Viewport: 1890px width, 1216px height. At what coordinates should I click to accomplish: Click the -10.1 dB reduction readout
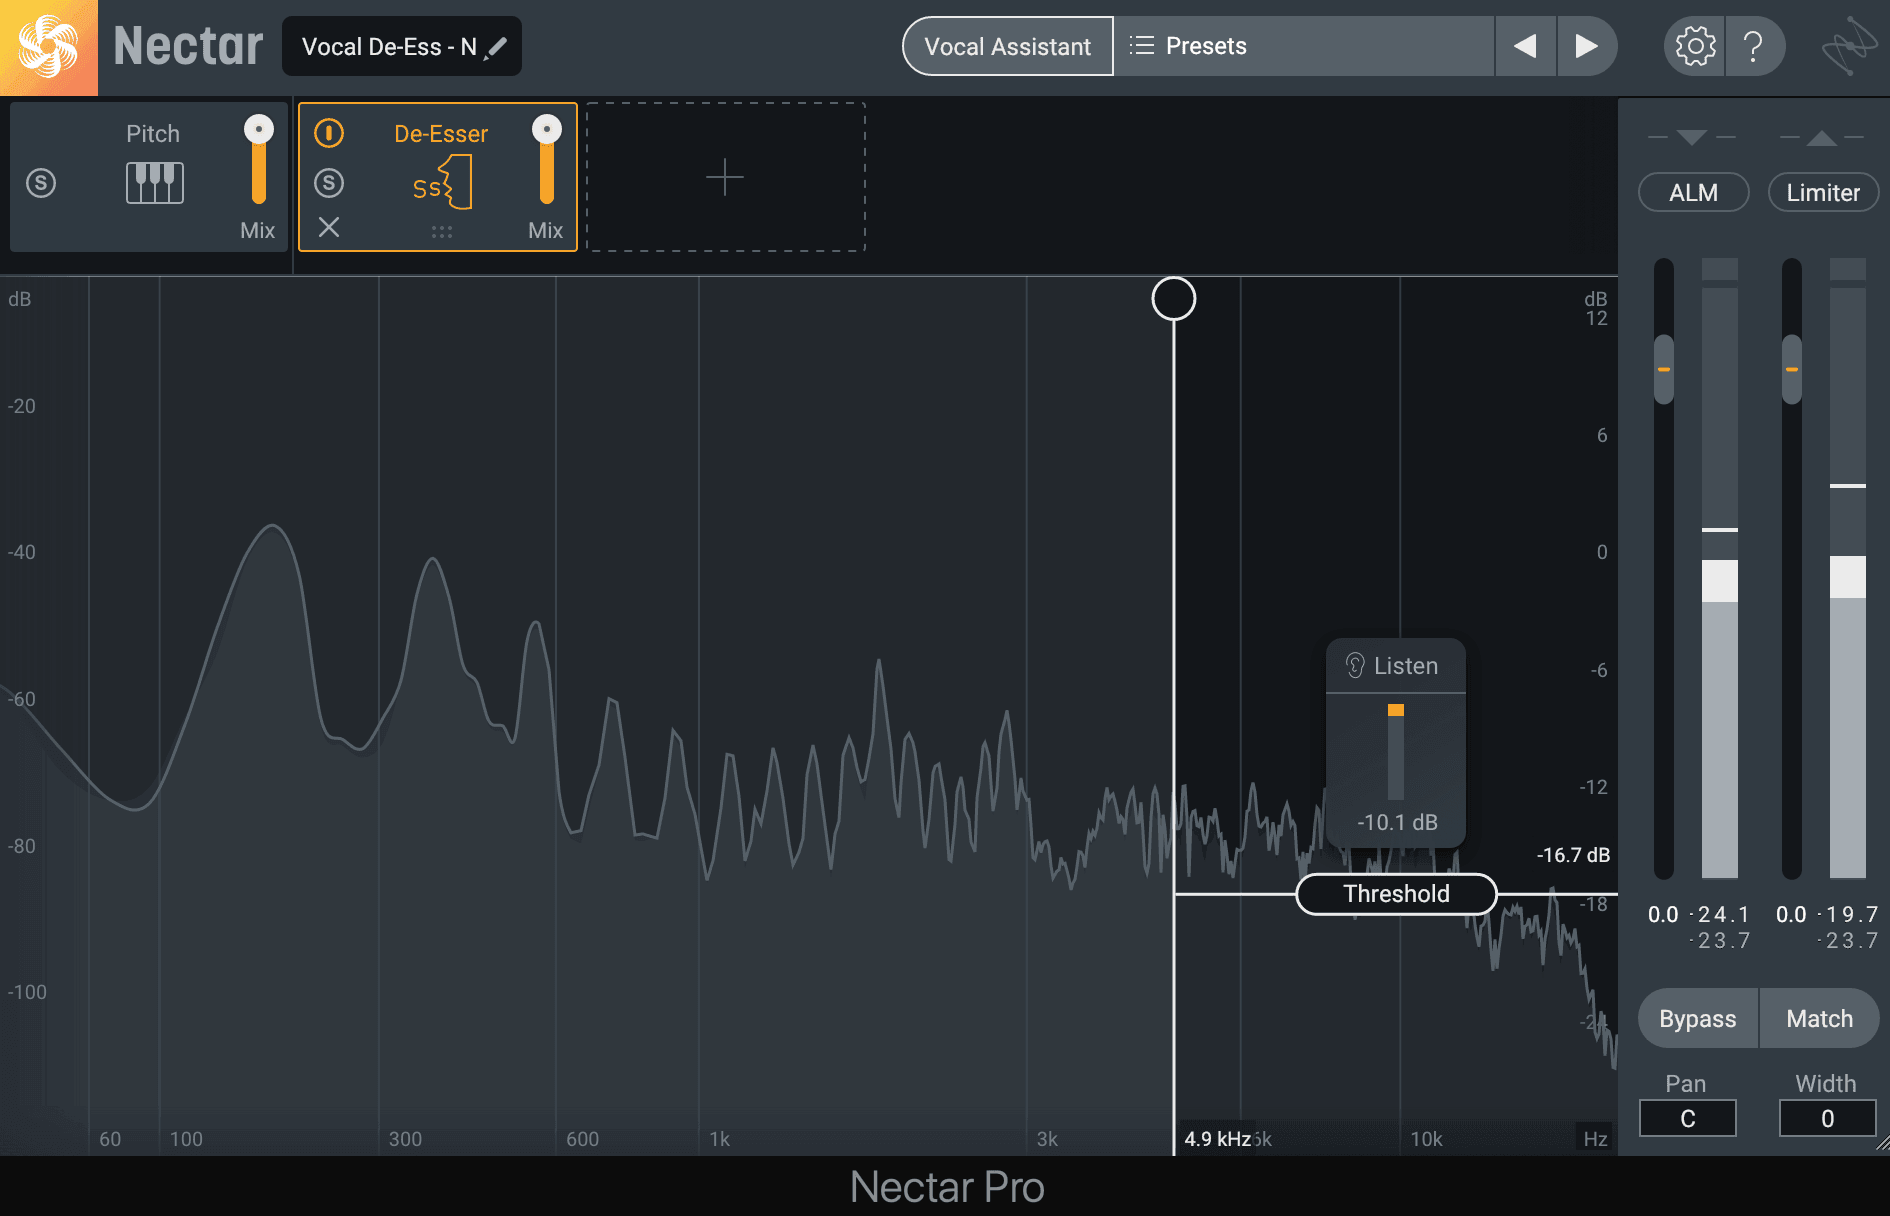pyautogui.click(x=1397, y=822)
